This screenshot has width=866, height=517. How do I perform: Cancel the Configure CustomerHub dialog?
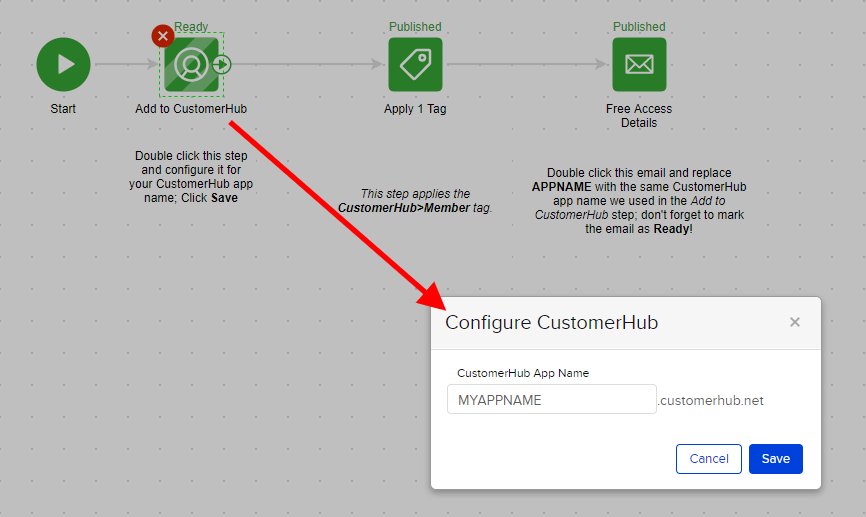709,458
